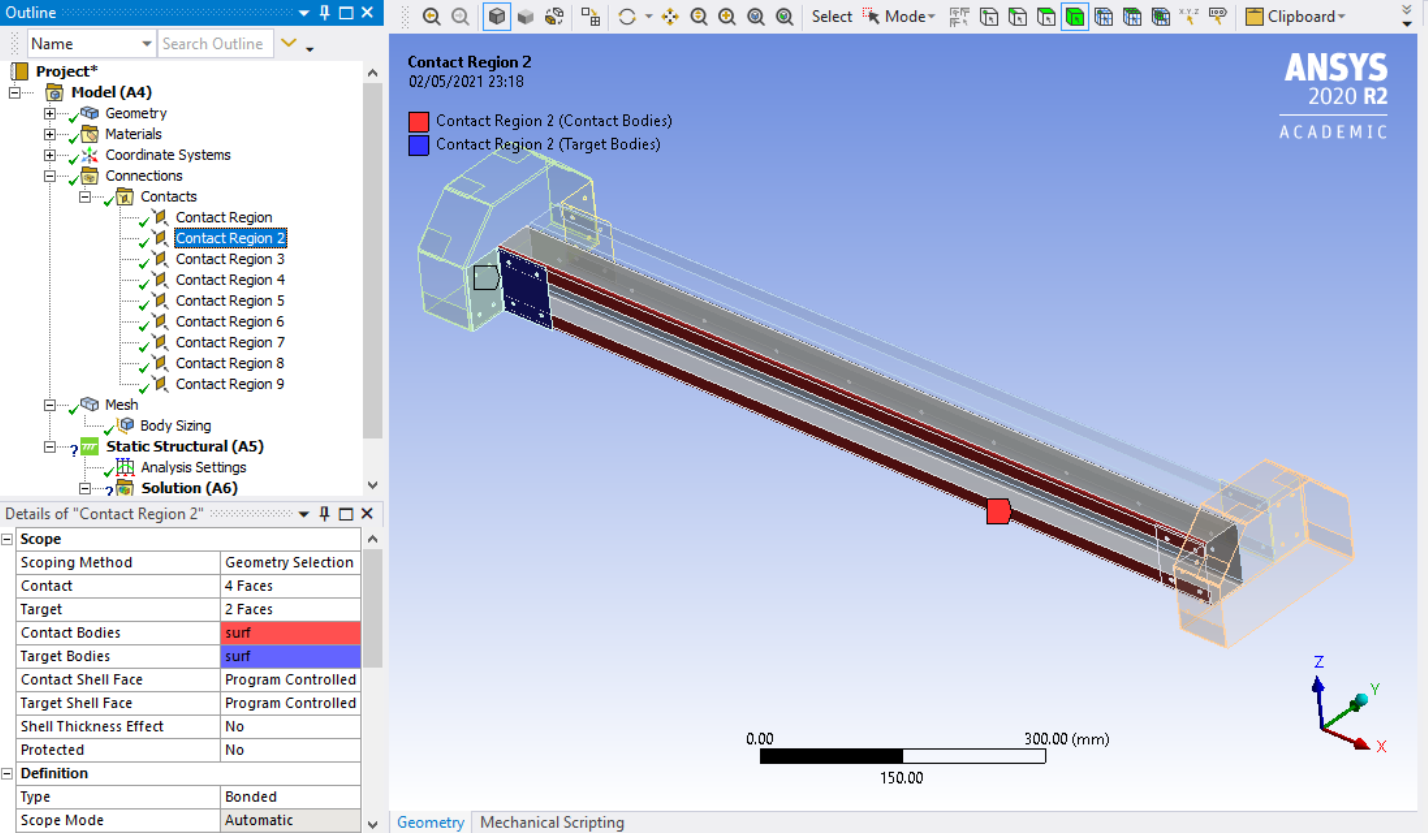This screenshot has width=1428, height=833.
Task: Click the Select button in the toolbar
Action: coord(832,16)
